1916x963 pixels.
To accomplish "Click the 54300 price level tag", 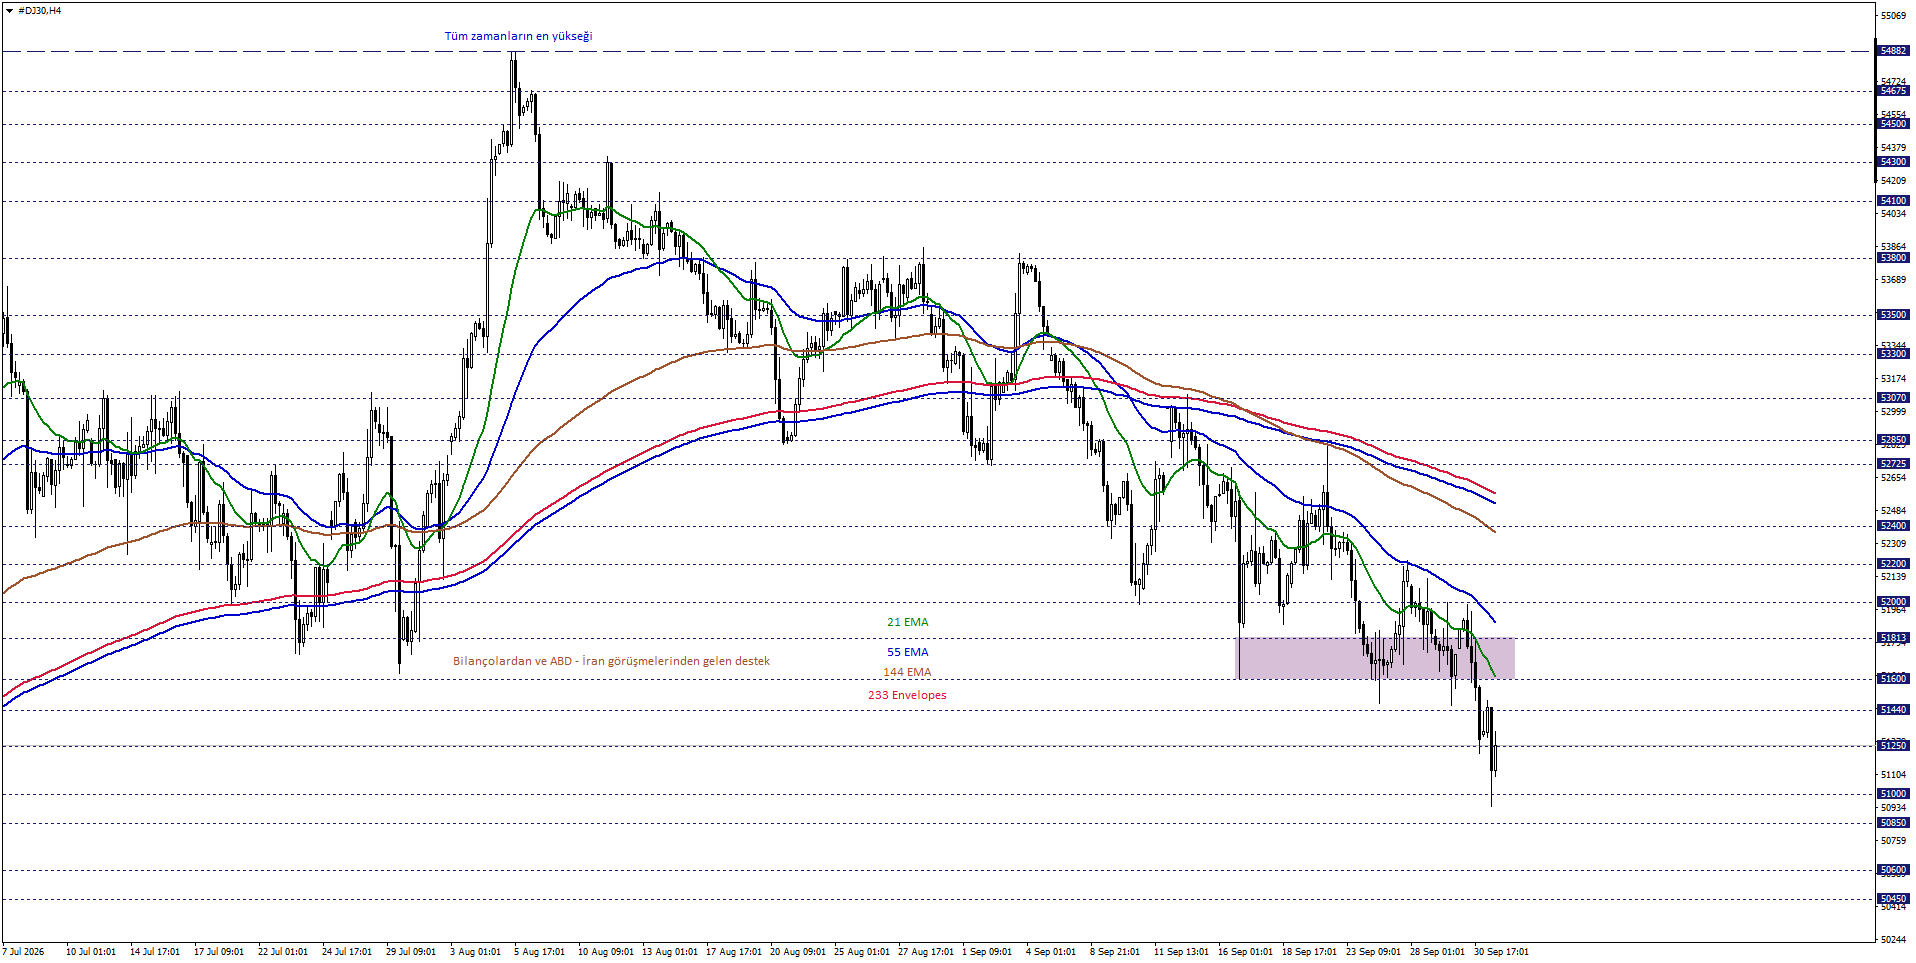I will 1893,162.
